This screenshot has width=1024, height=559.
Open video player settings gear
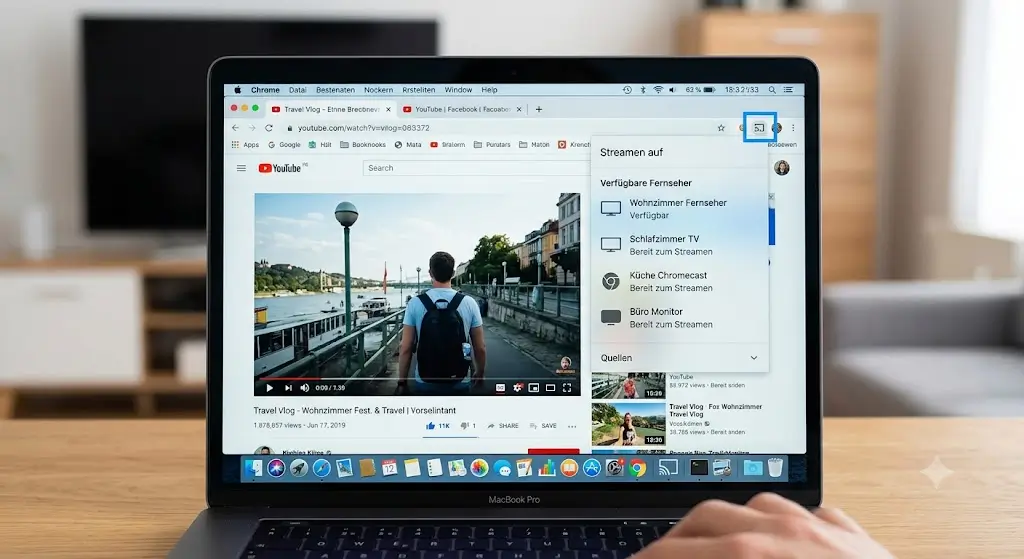(x=517, y=388)
